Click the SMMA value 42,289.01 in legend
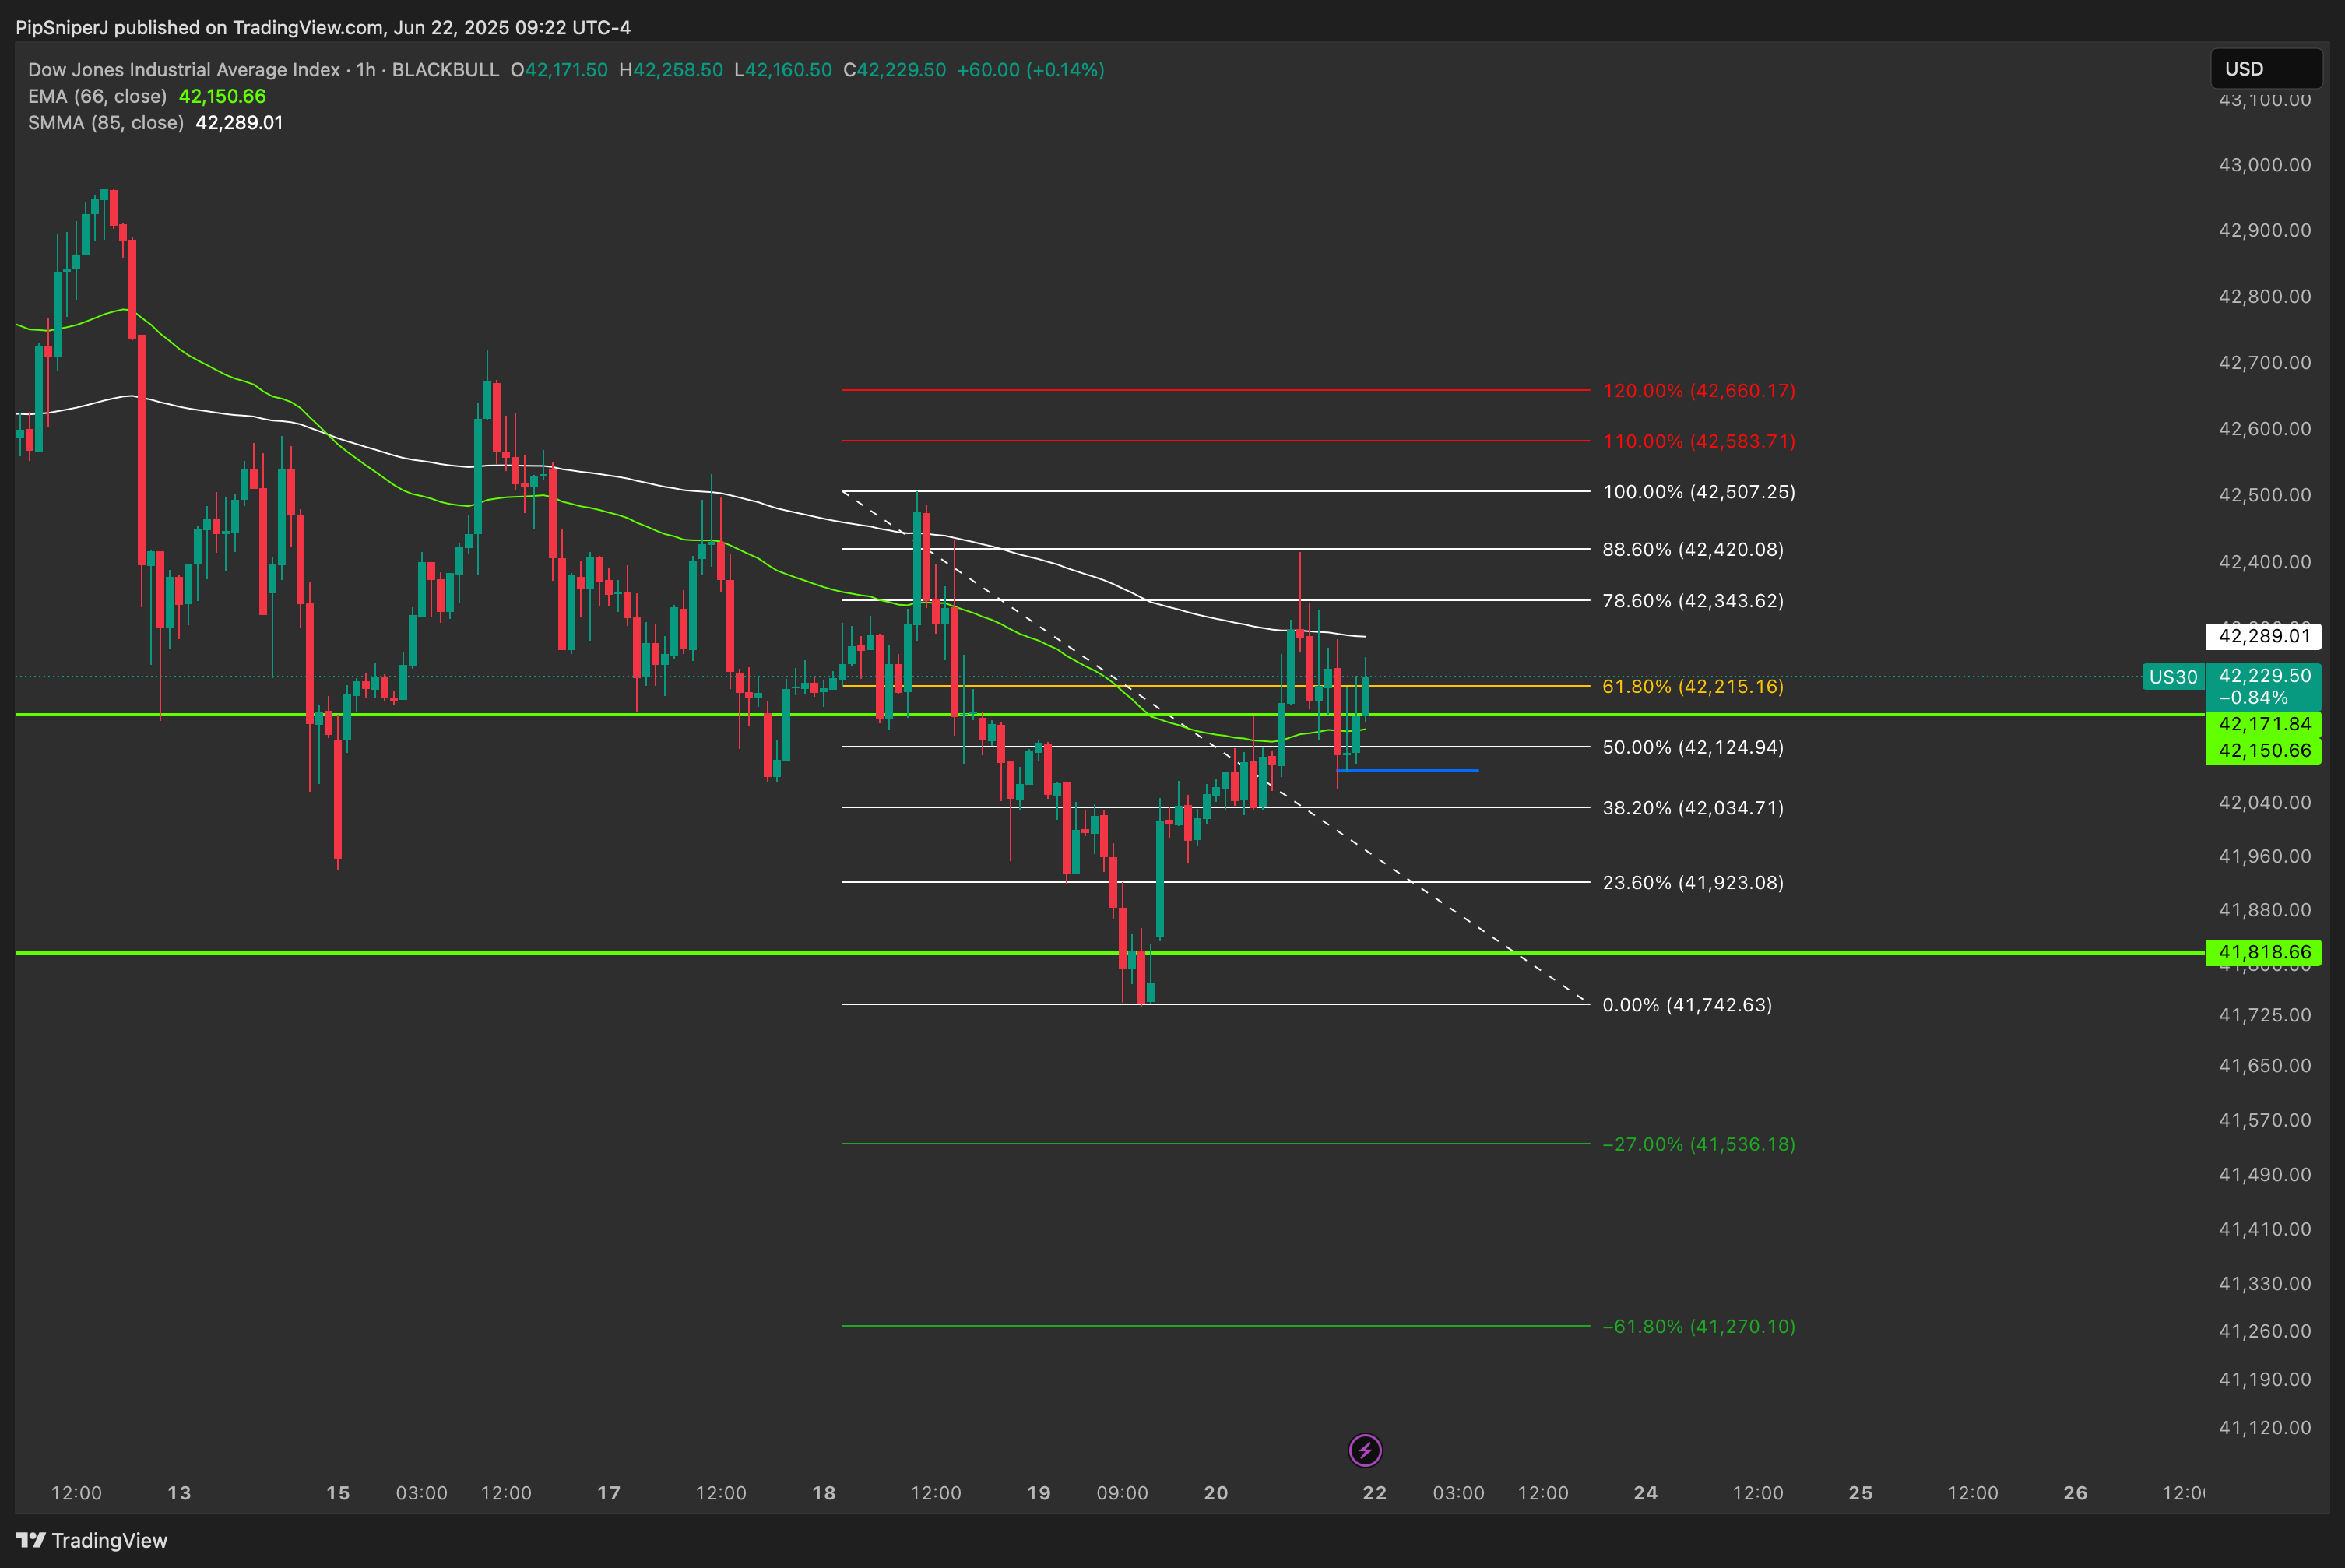This screenshot has height=1568, width=2345. point(239,123)
